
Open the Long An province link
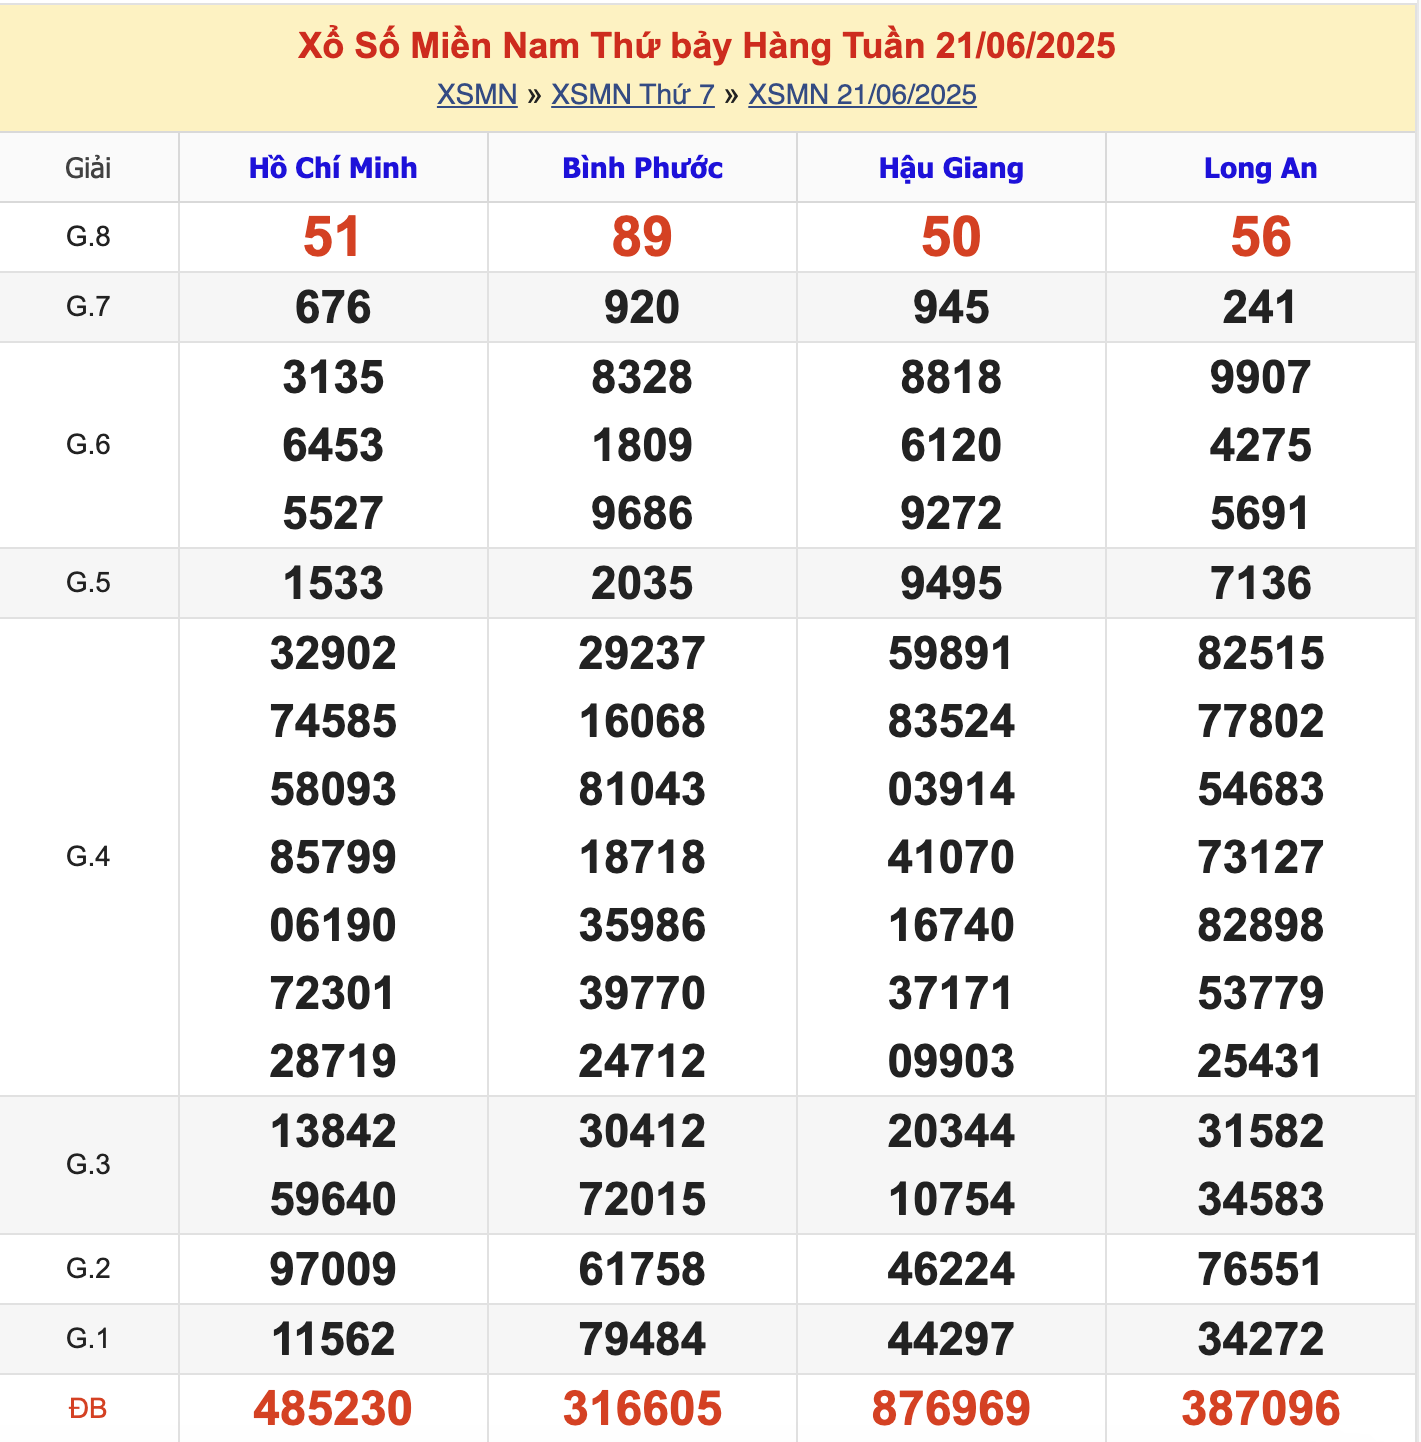[1260, 168]
